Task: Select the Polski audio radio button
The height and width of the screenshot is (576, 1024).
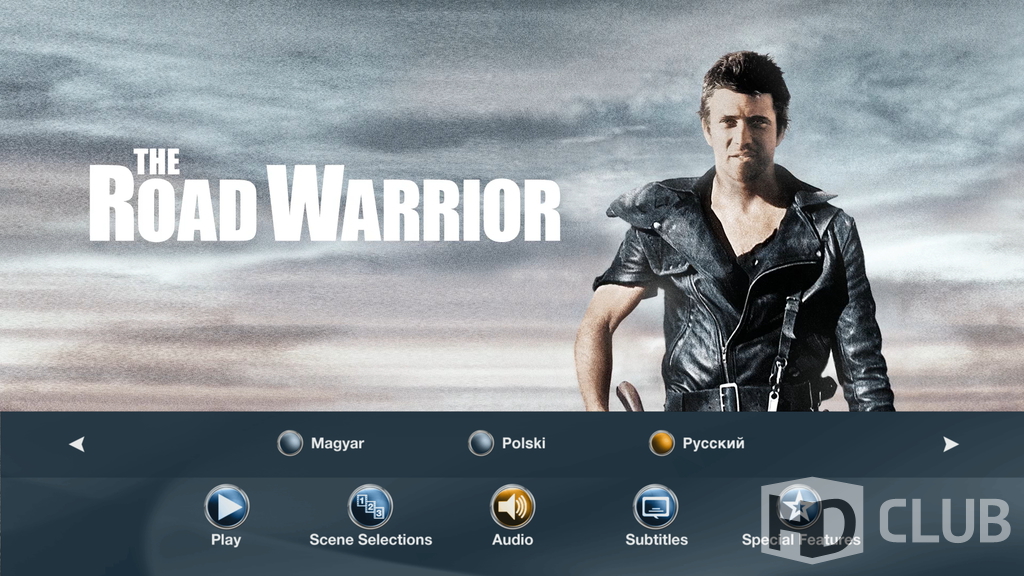Action: tap(481, 443)
